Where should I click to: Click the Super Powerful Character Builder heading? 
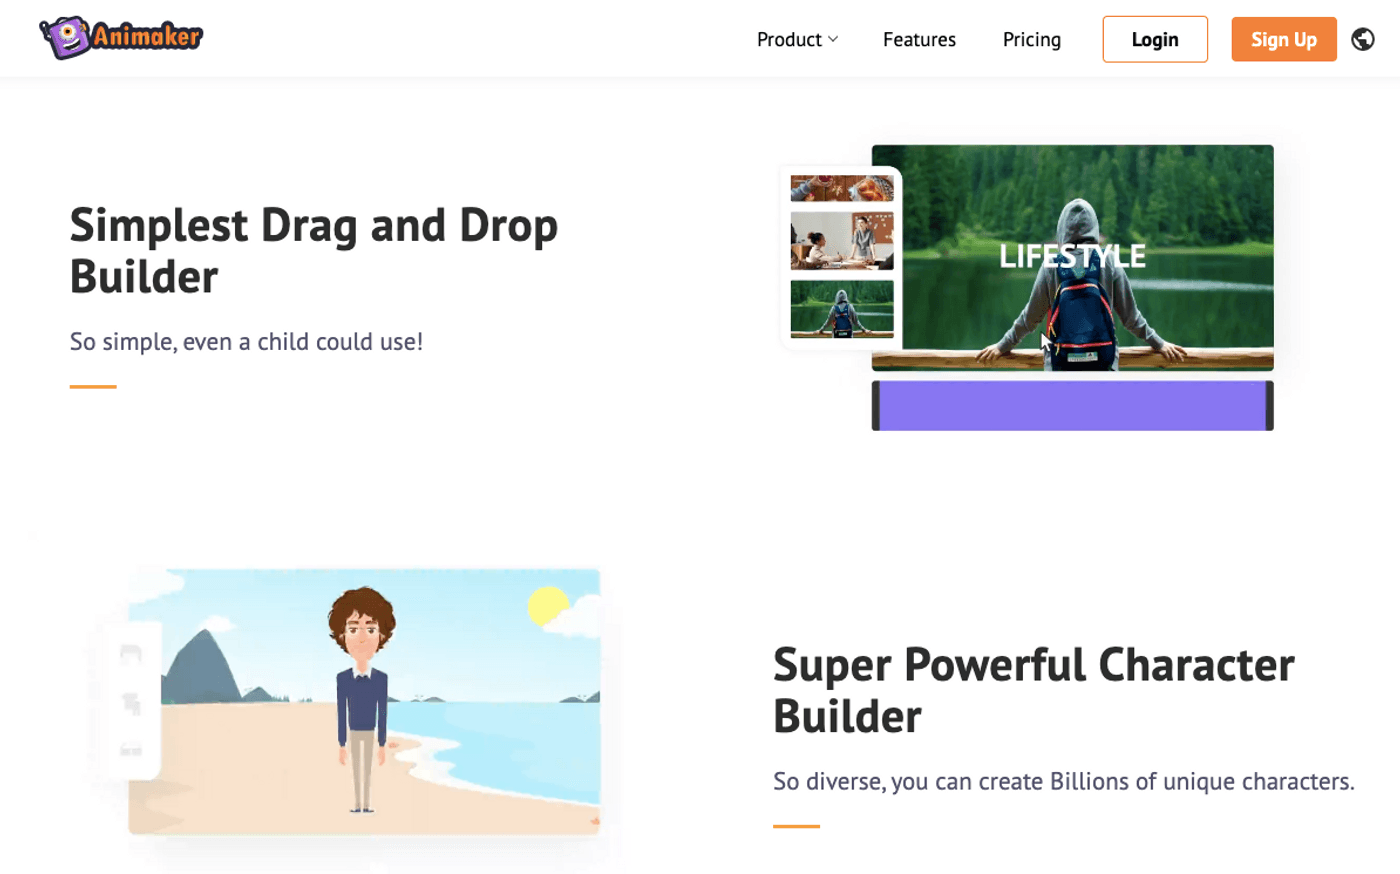point(1033,690)
